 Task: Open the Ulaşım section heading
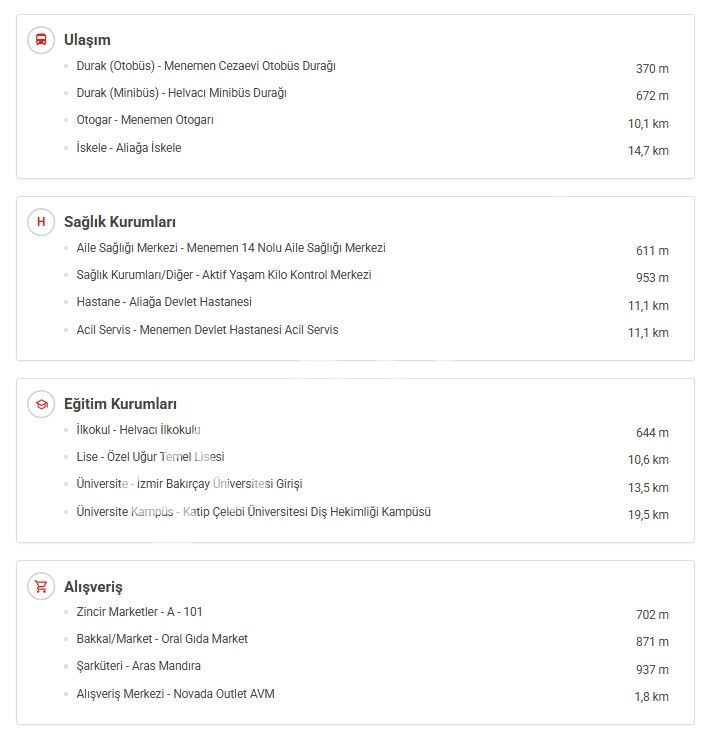[87, 40]
